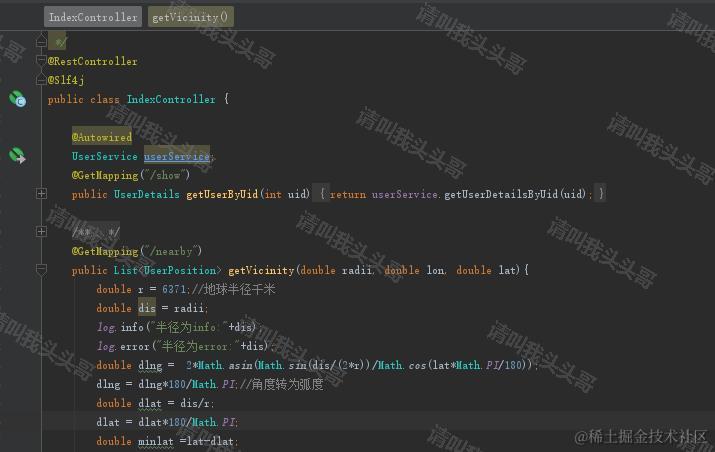Click the log.error statement
The image size is (715, 452).
click(186, 346)
